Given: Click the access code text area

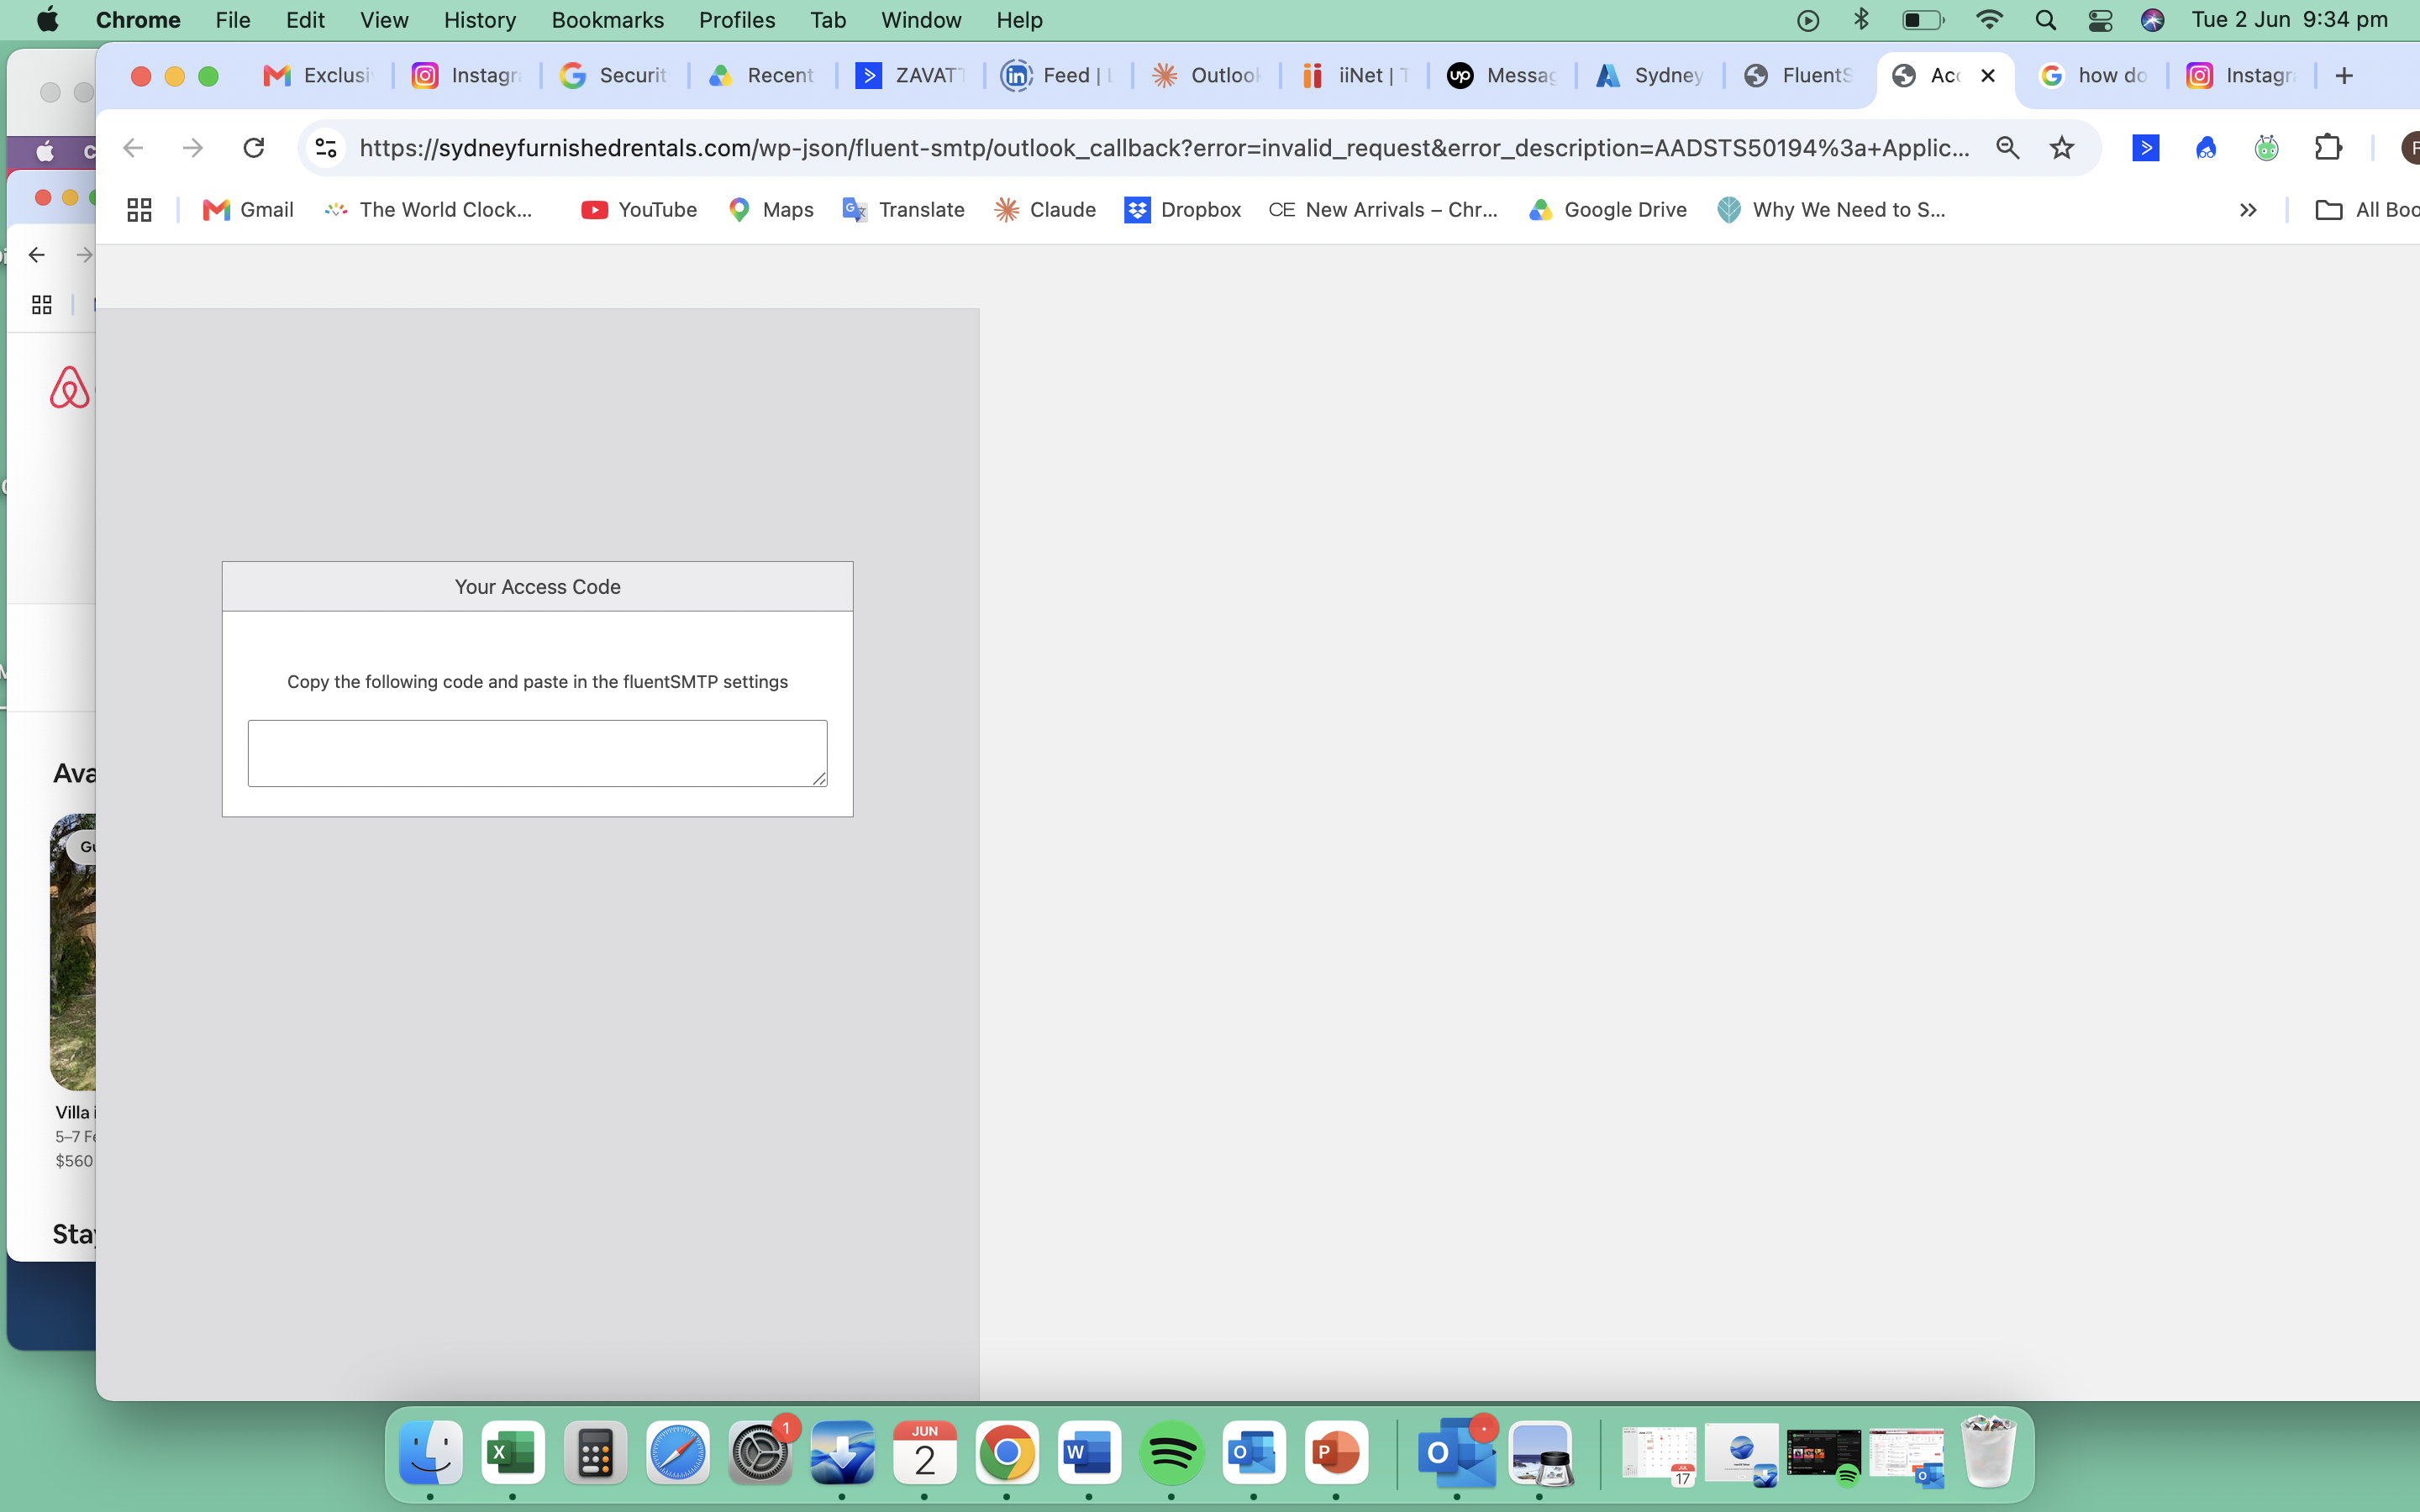Looking at the screenshot, I should click(537, 753).
